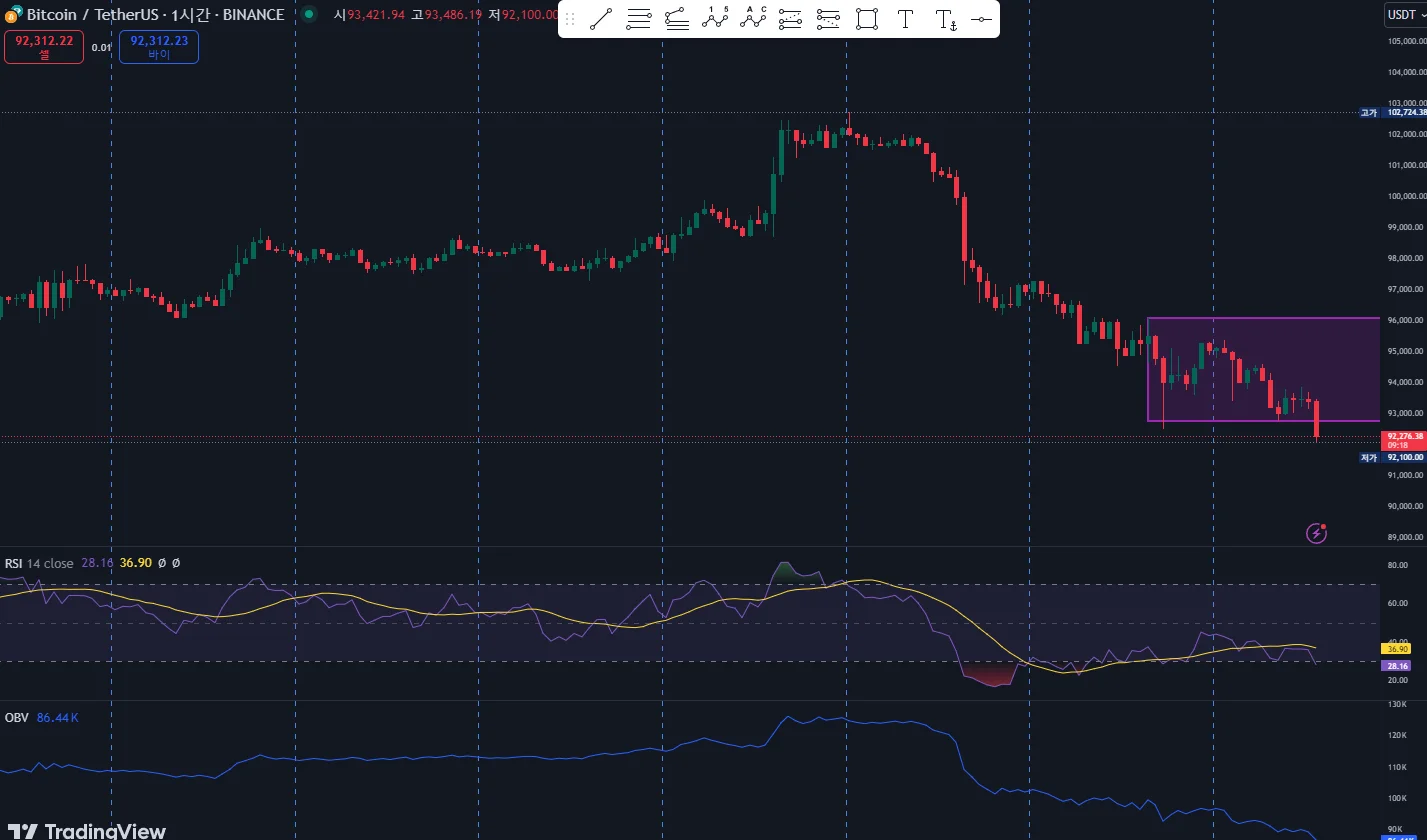Select the Trend Line drawing tool
This screenshot has height=840, width=1427.
601,19
